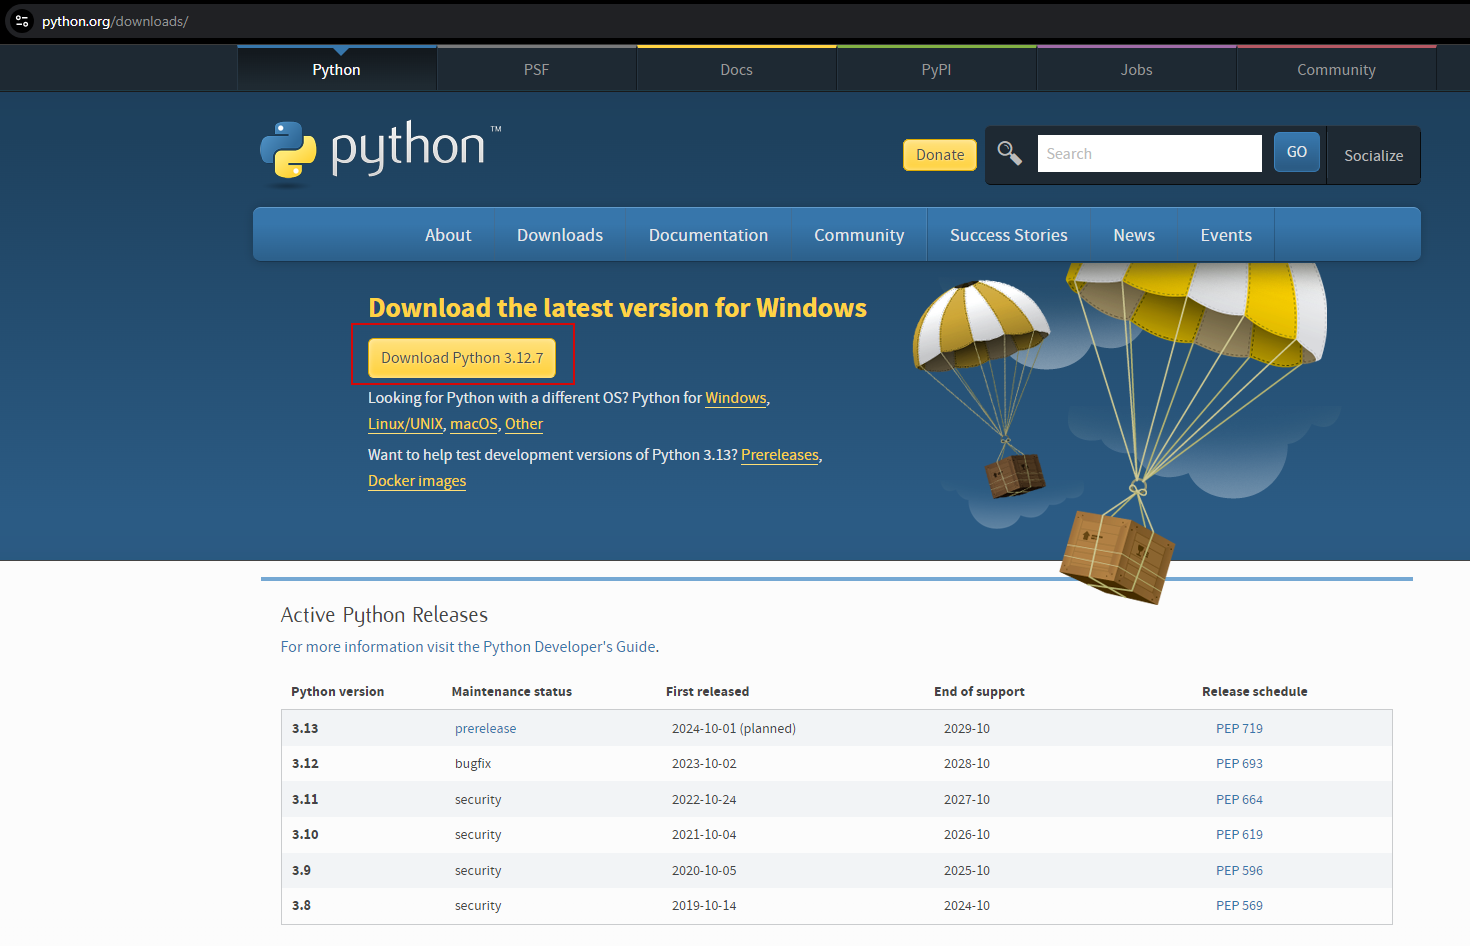
Task: Open the Jobs top tab
Action: tap(1136, 69)
